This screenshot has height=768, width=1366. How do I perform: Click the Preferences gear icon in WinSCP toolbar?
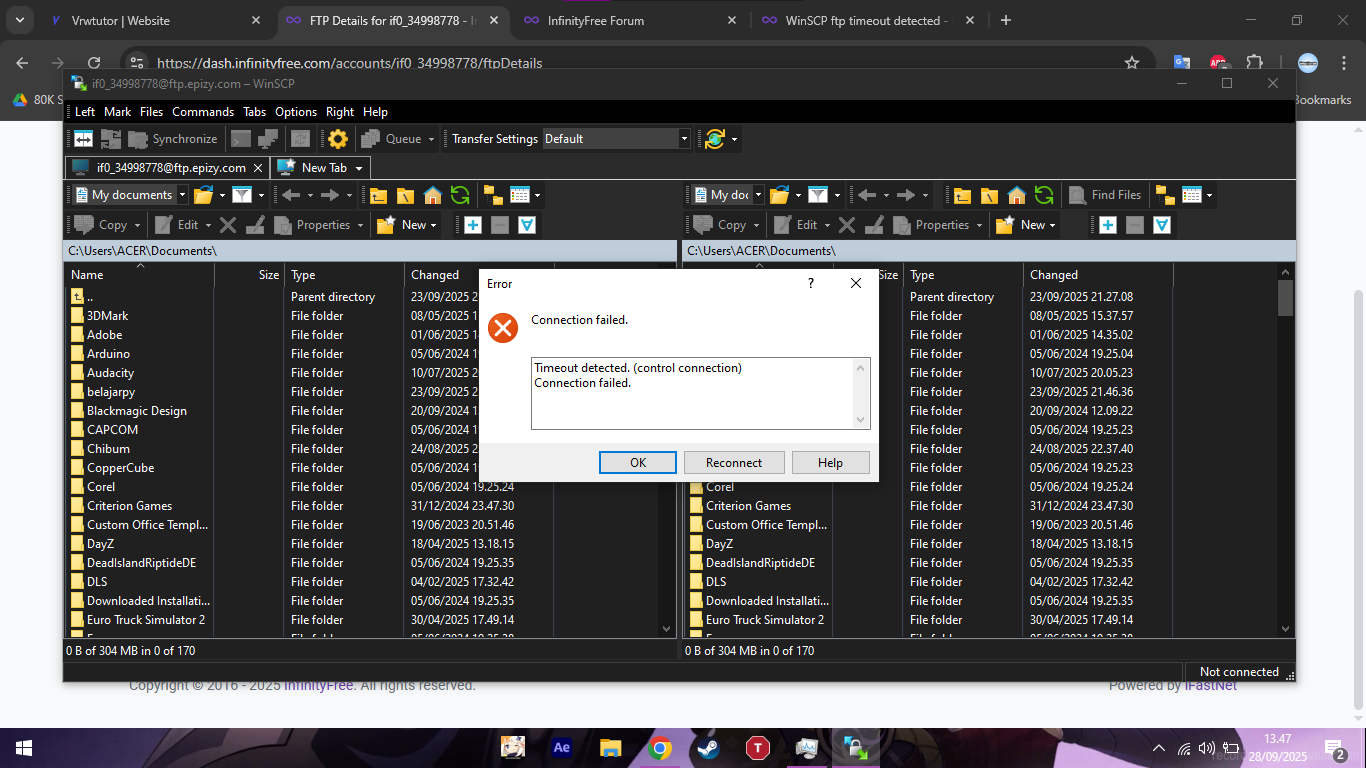[x=338, y=139]
